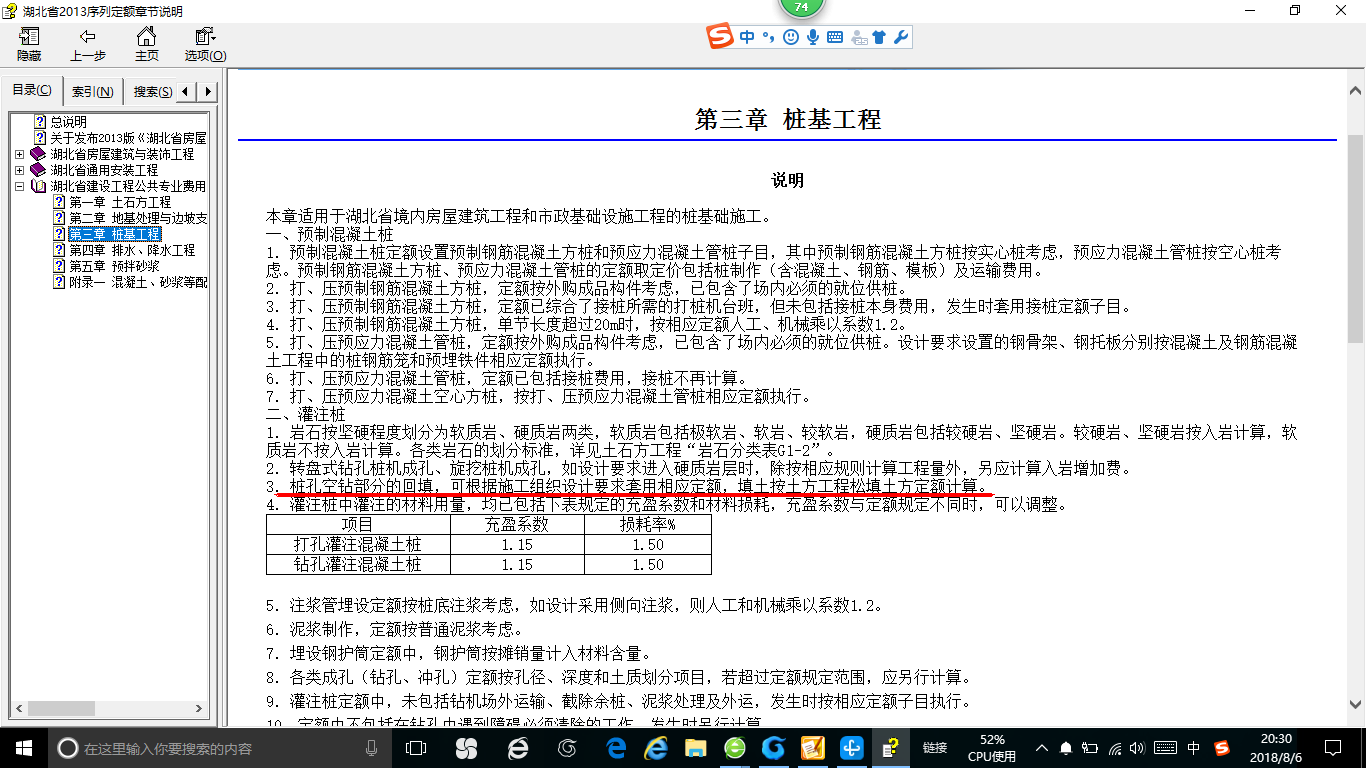Click the 损耗率% table header
1366x768 pixels.
click(x=648, y=525)
